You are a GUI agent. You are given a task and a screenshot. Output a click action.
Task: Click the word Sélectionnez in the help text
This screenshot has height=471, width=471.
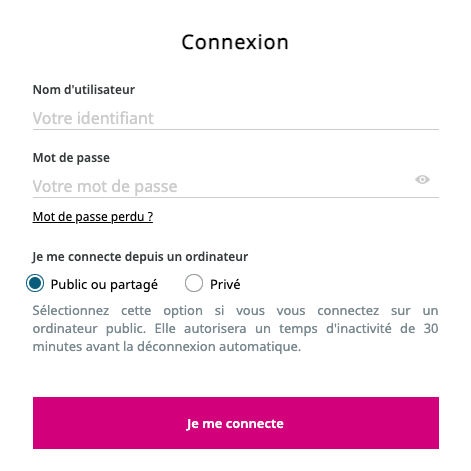click(71, 311)
